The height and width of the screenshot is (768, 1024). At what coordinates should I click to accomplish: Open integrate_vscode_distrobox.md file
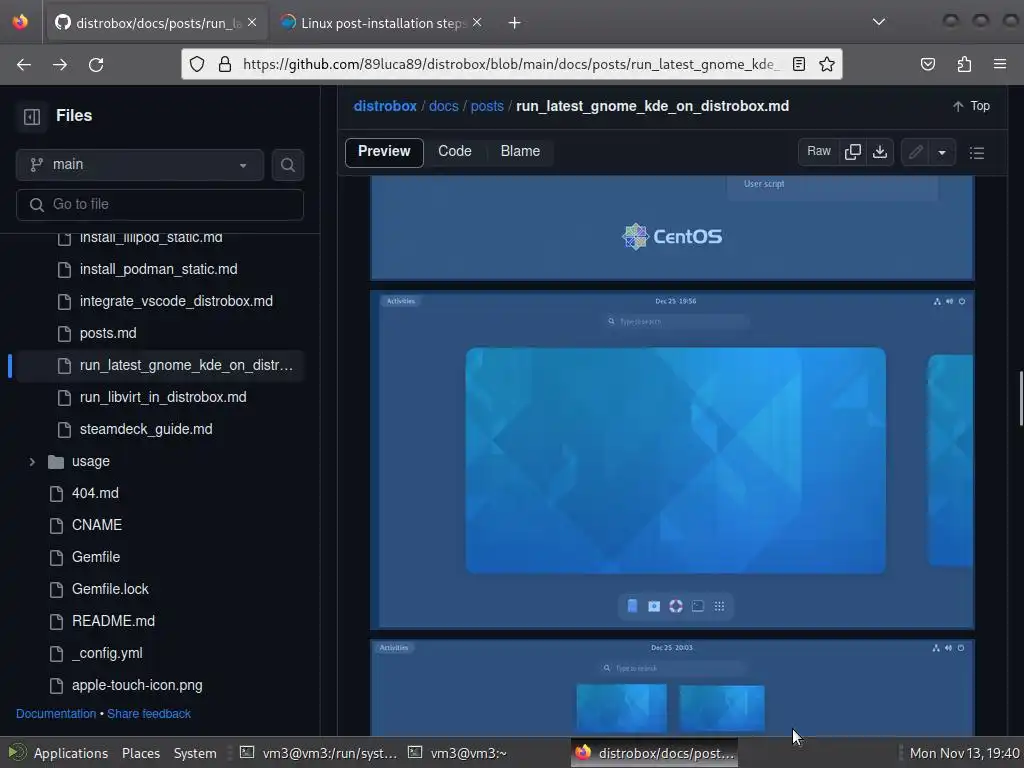click(x=176, y=301)
